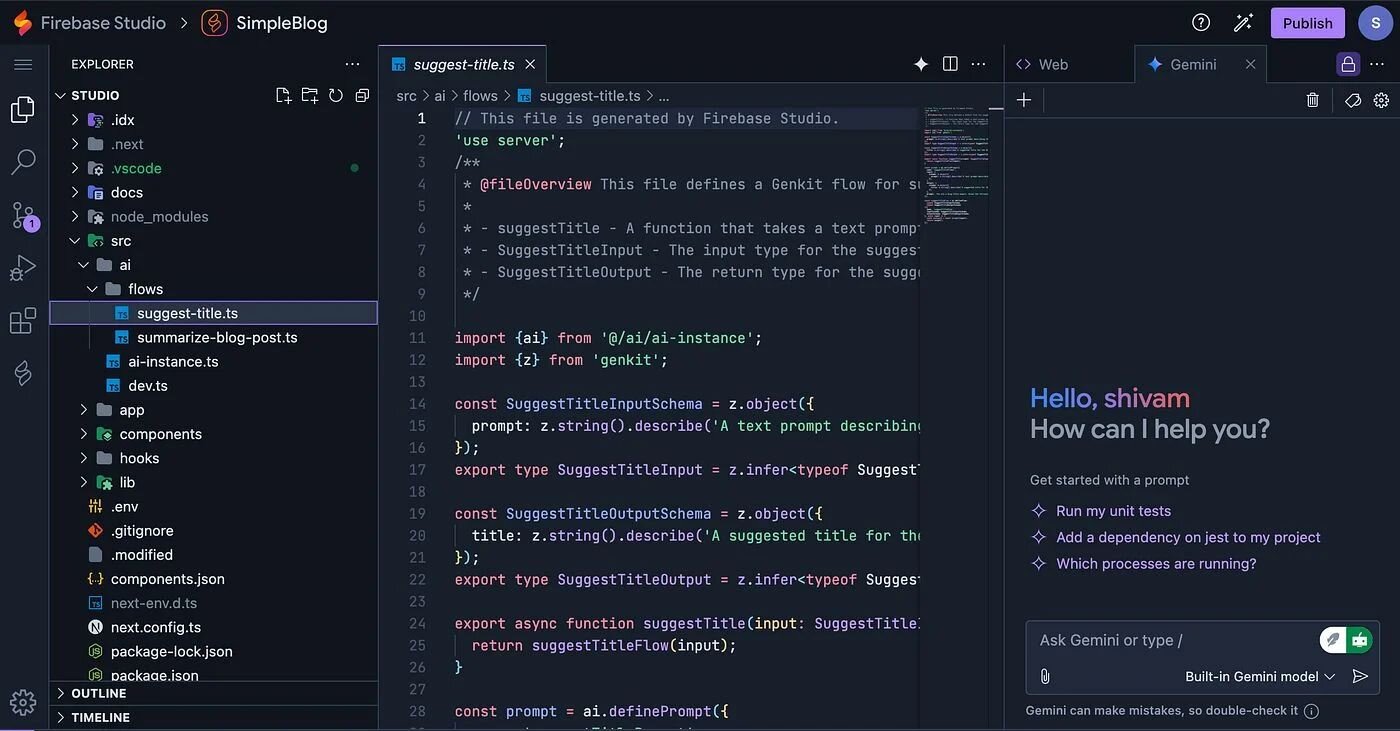Attach a file with the paperclip icon
1400x731 pixels.
click(x=1044, y=675)
